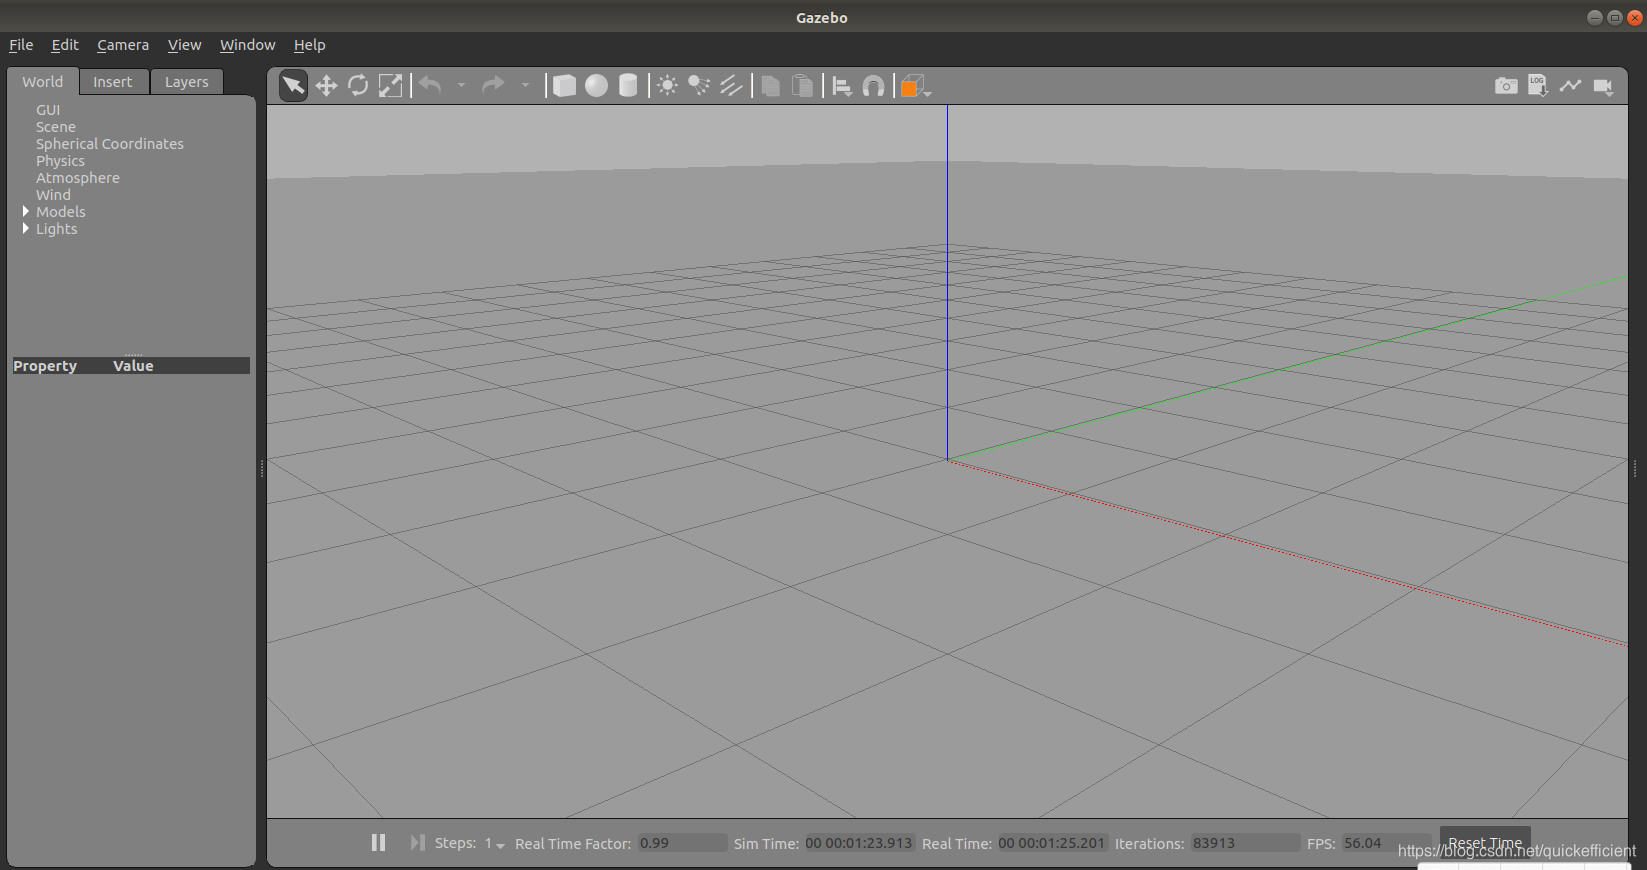
Task: Insert a sphere shape
Action: coord(596,86)
